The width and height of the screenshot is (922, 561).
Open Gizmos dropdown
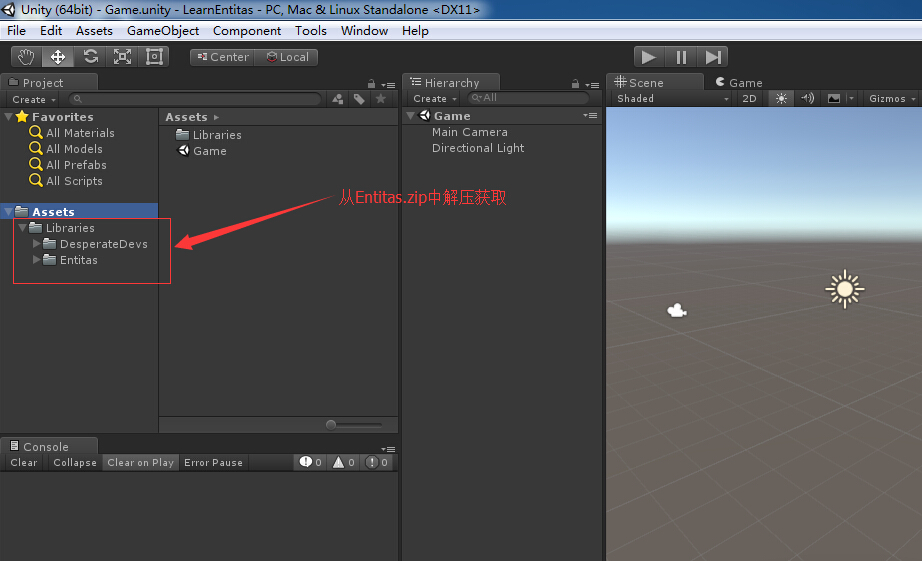[892, 99]
